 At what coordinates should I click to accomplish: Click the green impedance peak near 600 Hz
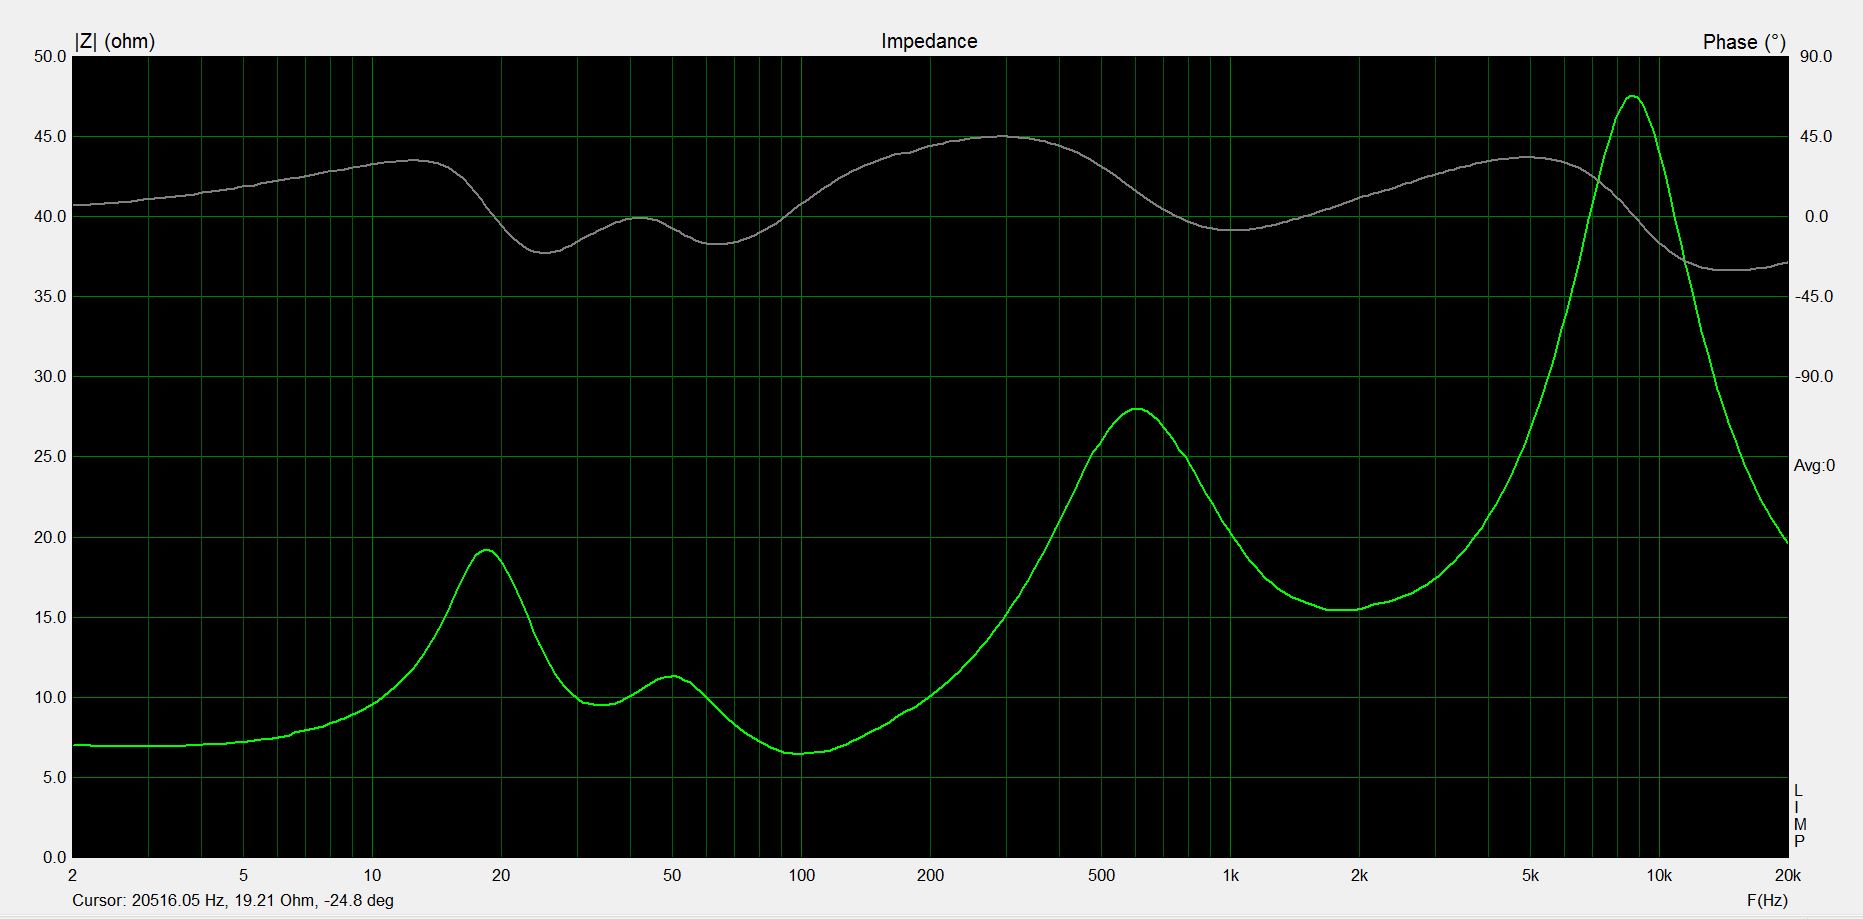(x=1137, y=409)
